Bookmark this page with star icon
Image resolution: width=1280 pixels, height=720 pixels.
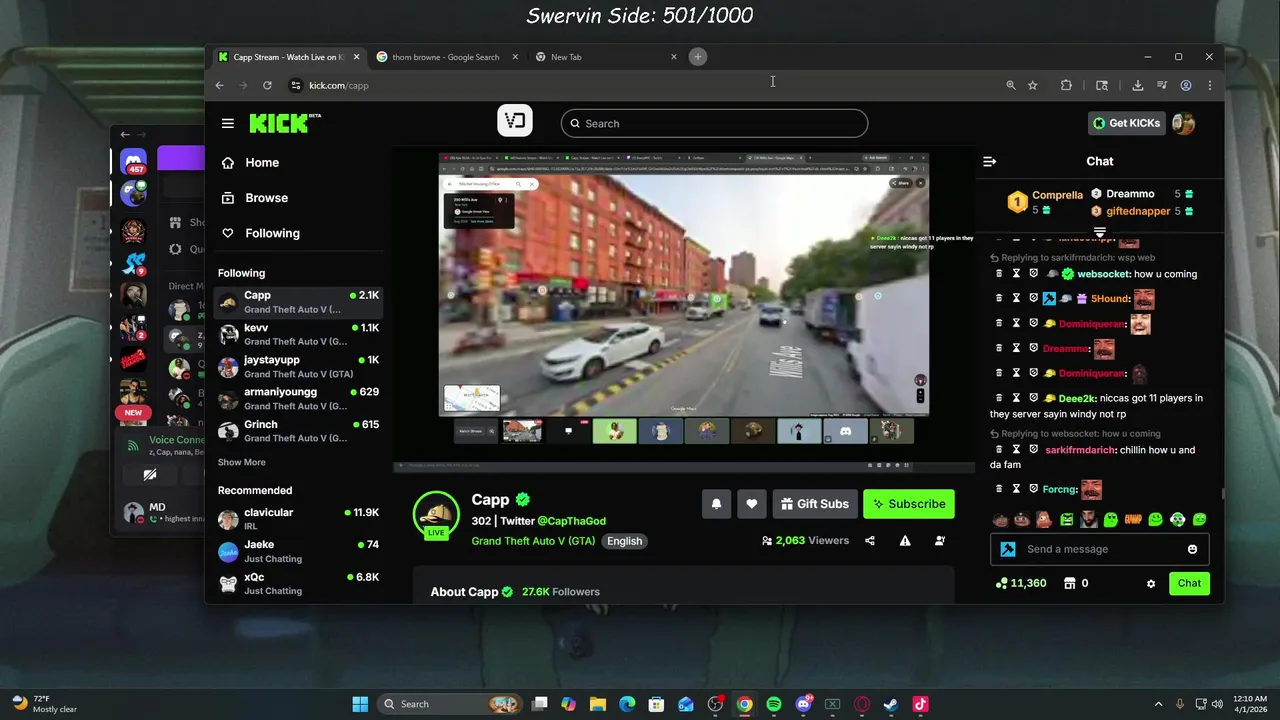click(x=1033, y=85)
